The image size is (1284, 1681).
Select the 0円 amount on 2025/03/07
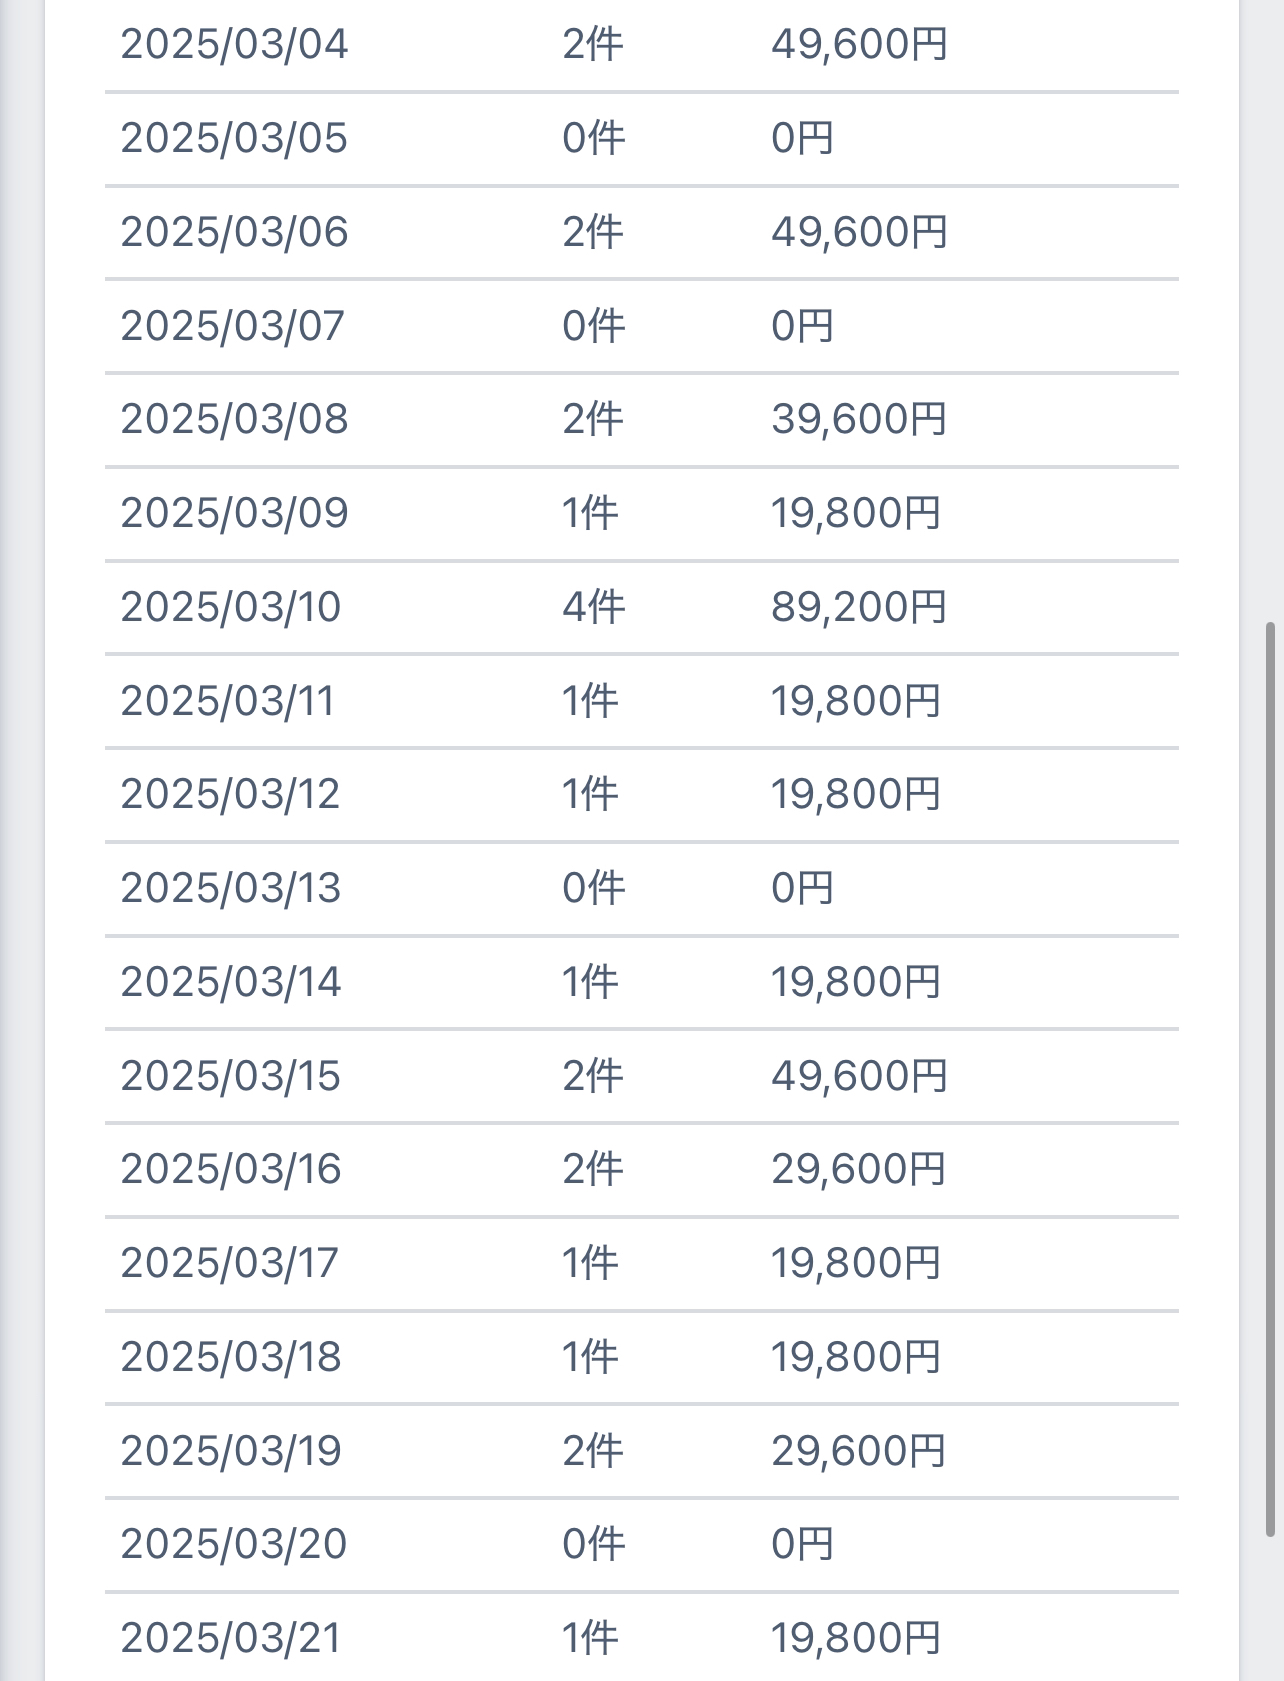point(802,326)
